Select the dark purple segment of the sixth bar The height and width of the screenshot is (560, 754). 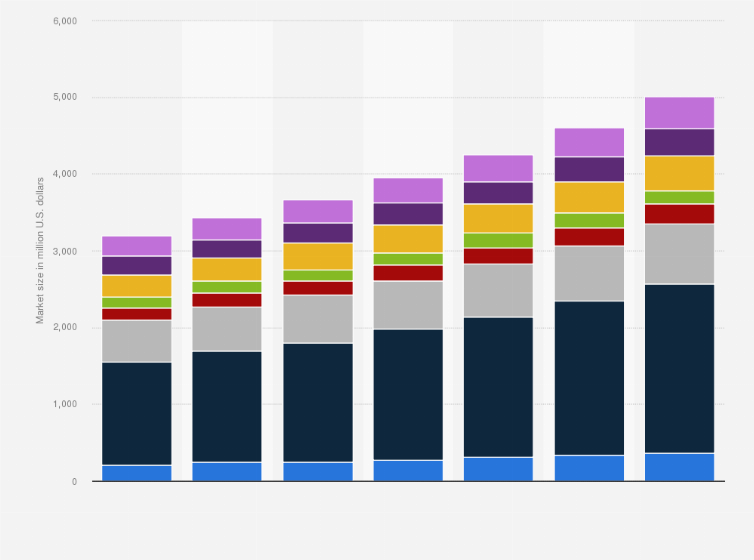pos(589,169)
